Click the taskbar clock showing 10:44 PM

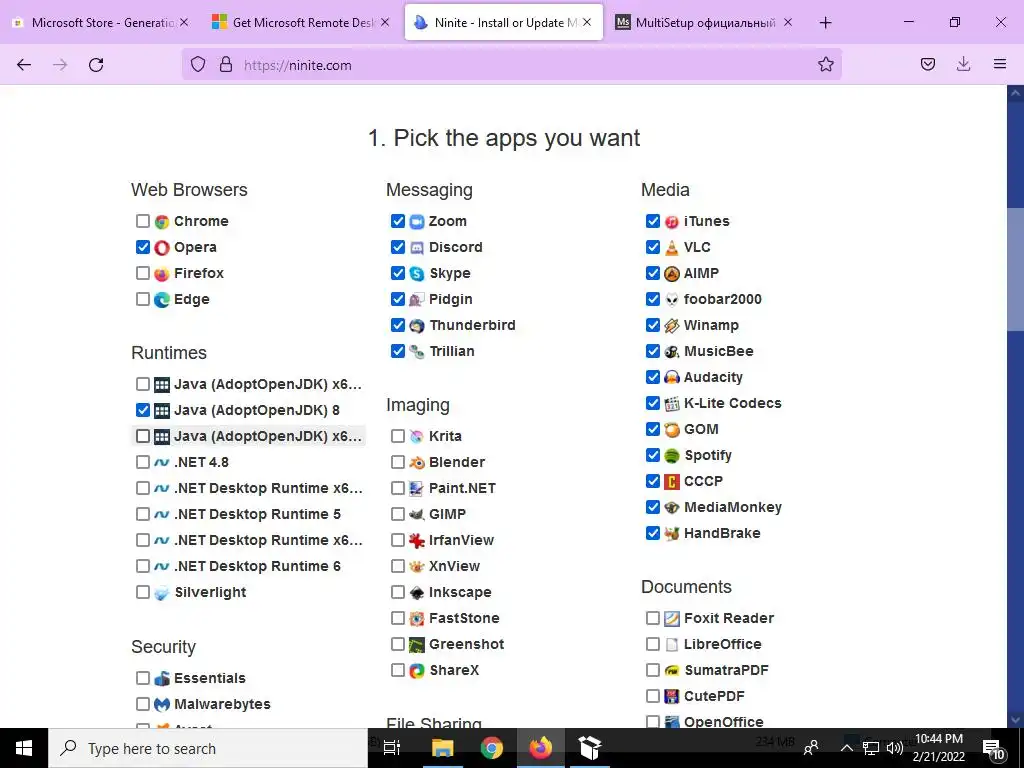(x=938, y=748)
